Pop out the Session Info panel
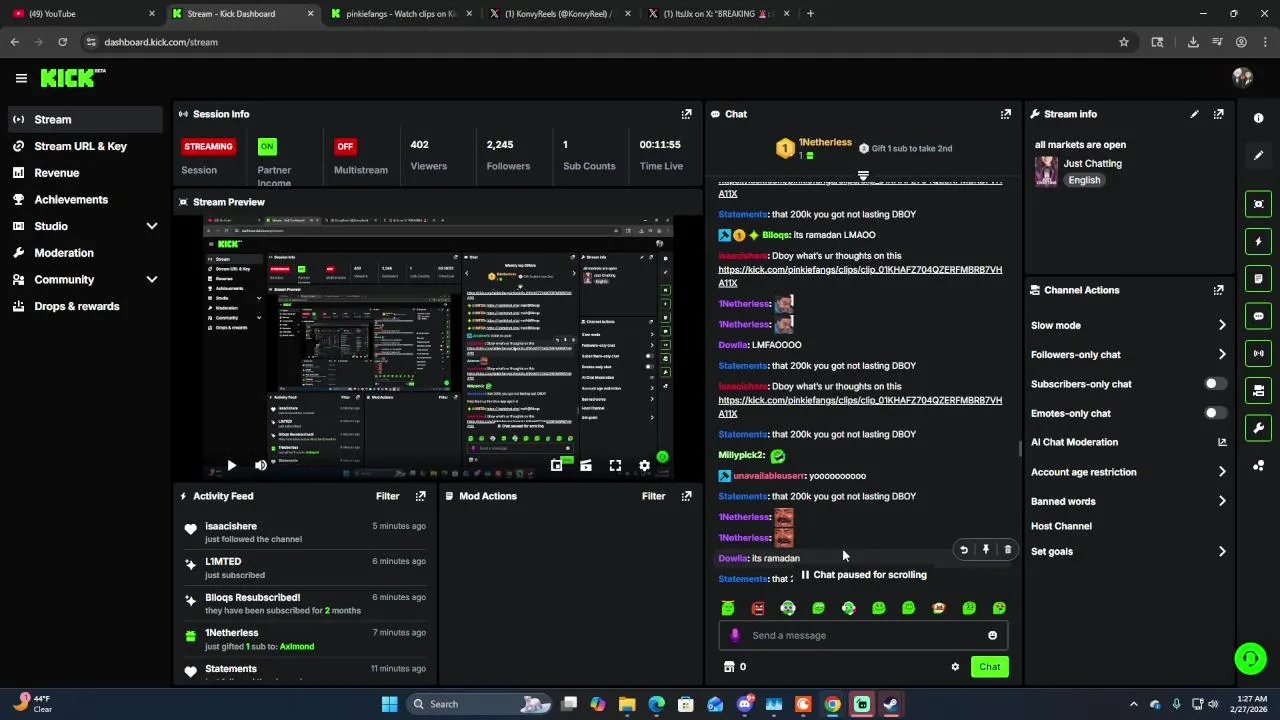Screen dimensions: 1280x720 pyautogui.click(x=686, y=114)
